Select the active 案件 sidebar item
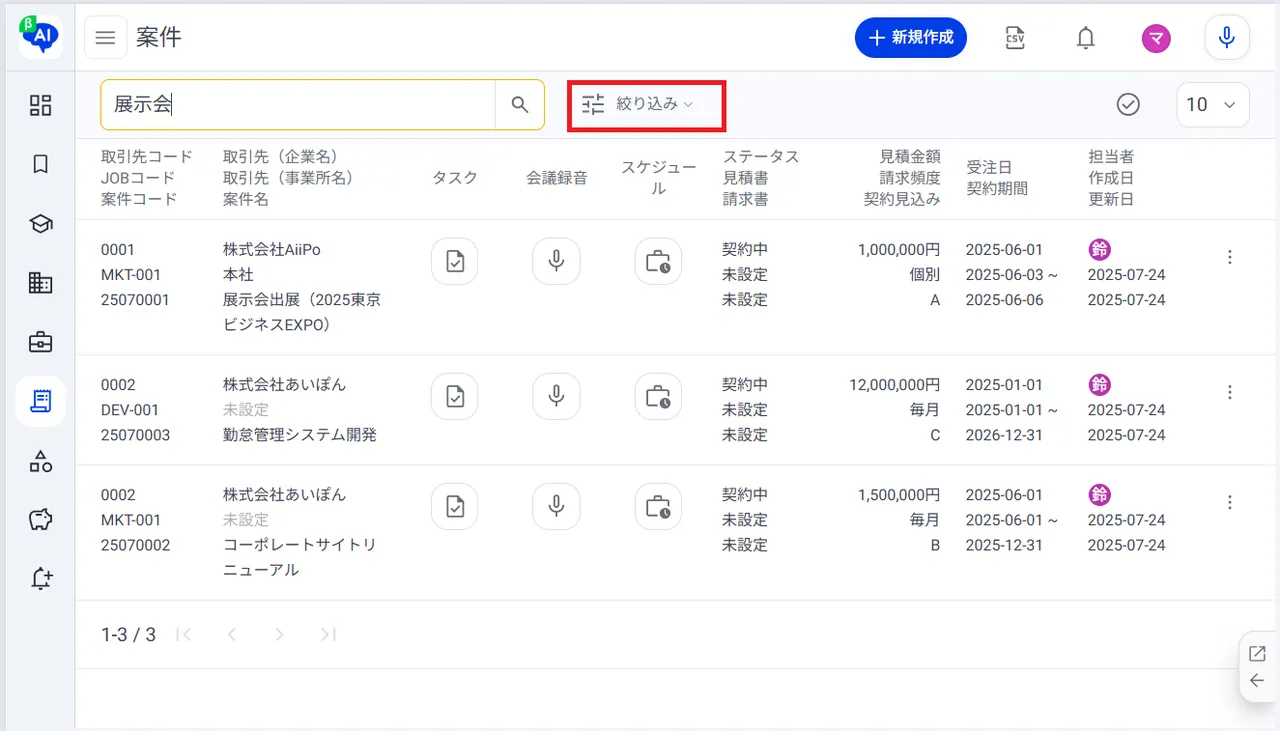 pos(40,401)
